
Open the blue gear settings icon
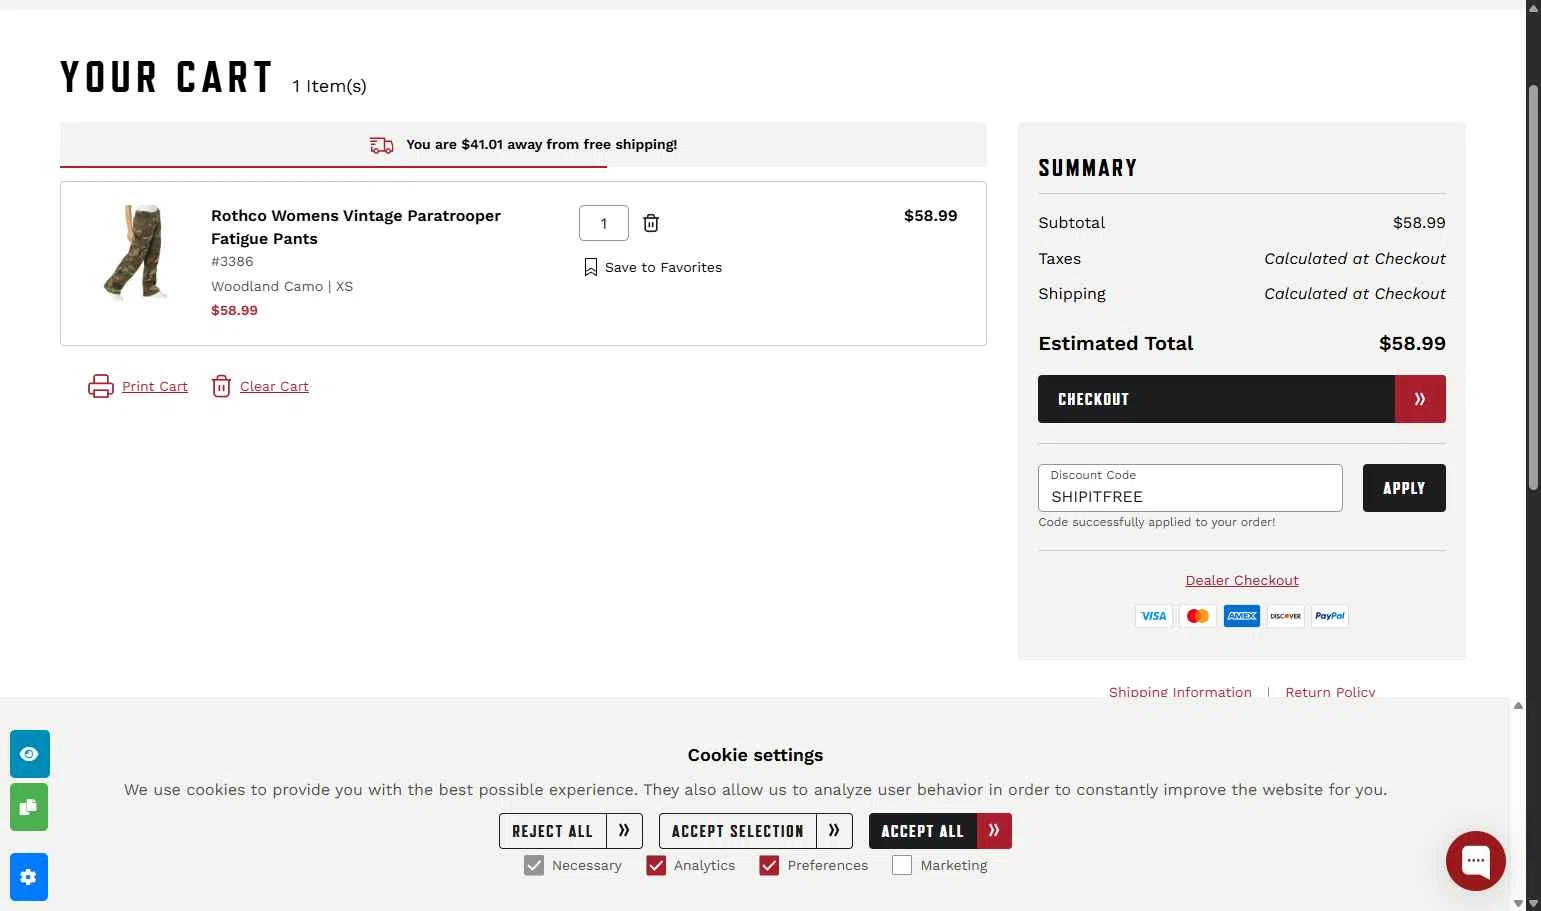[x=29, y=877]
